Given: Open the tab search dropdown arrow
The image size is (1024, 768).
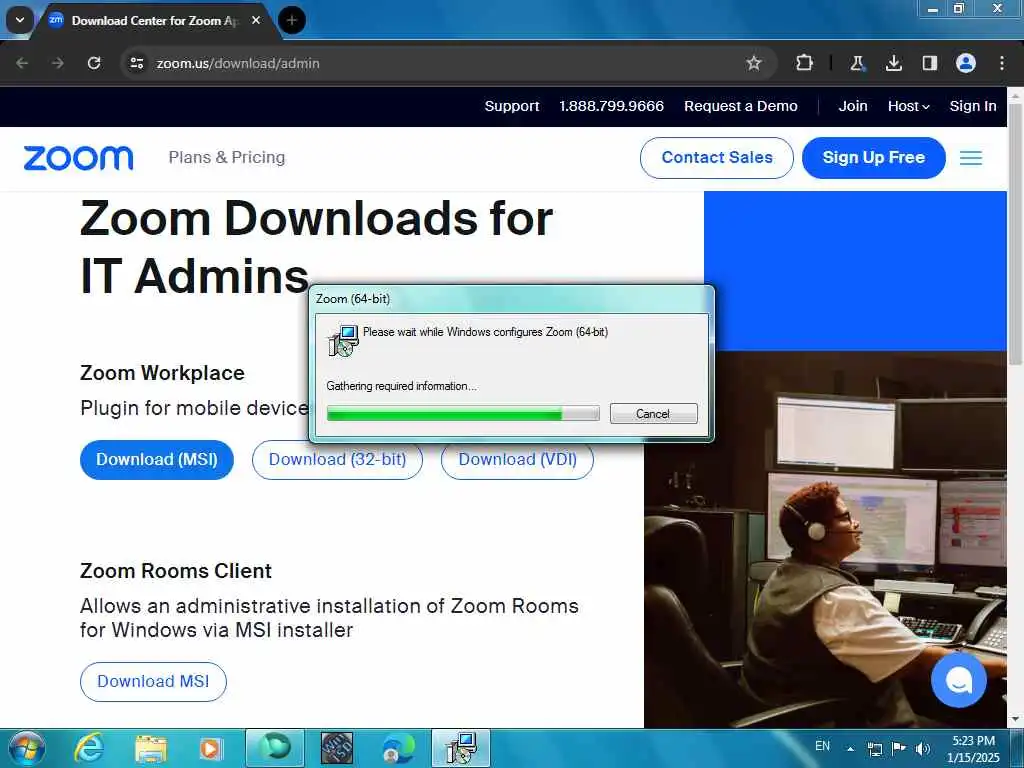Looking at the screenshot, I should pos(20,20).
